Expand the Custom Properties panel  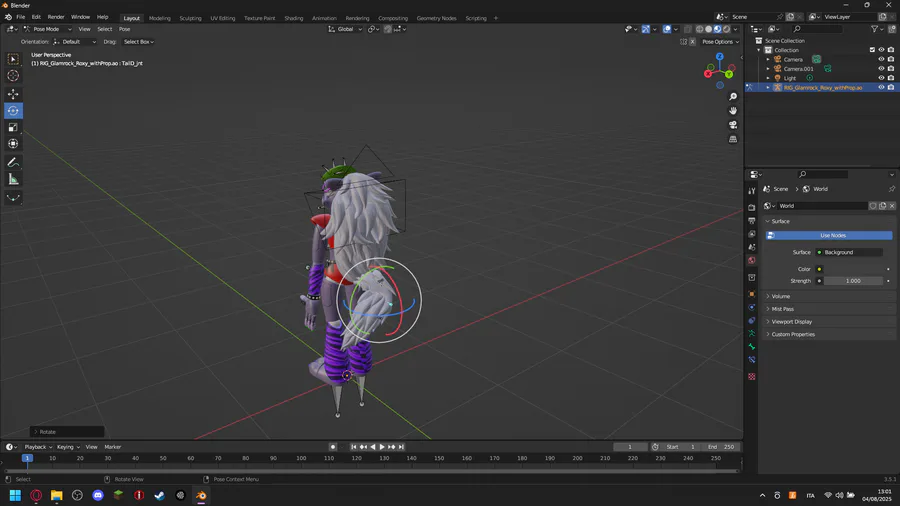coord(829,334)
